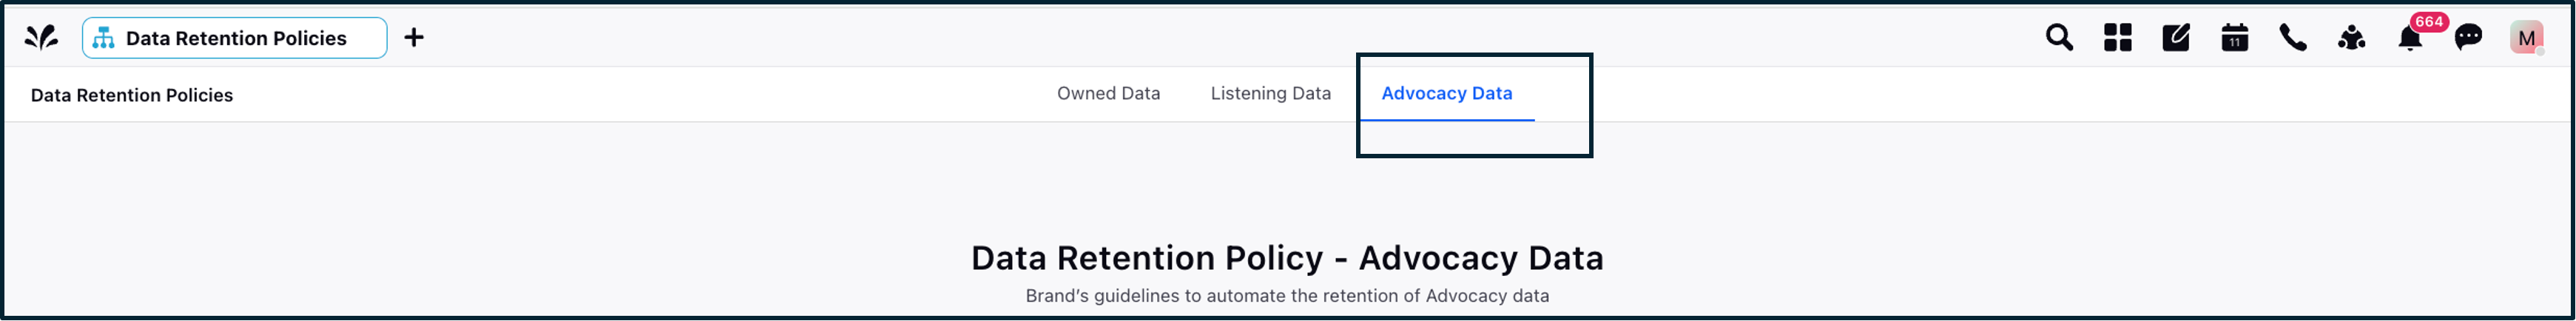Screen dimensions: 2576x321
Task: Open notifications with the bell icon
Action: pos(2409,40)
